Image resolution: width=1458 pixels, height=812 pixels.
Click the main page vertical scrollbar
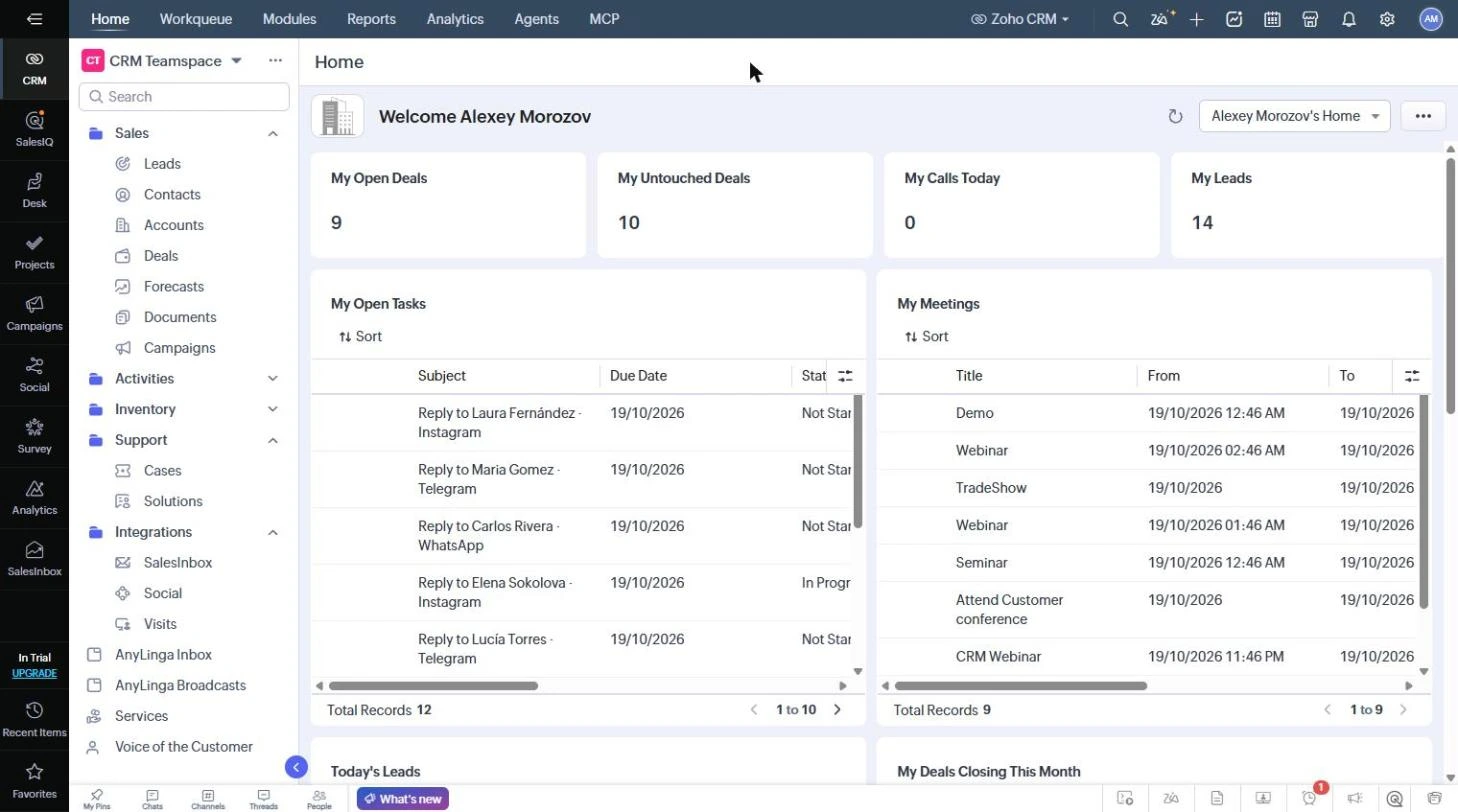pyautogui.click(x=1450, y=285)
